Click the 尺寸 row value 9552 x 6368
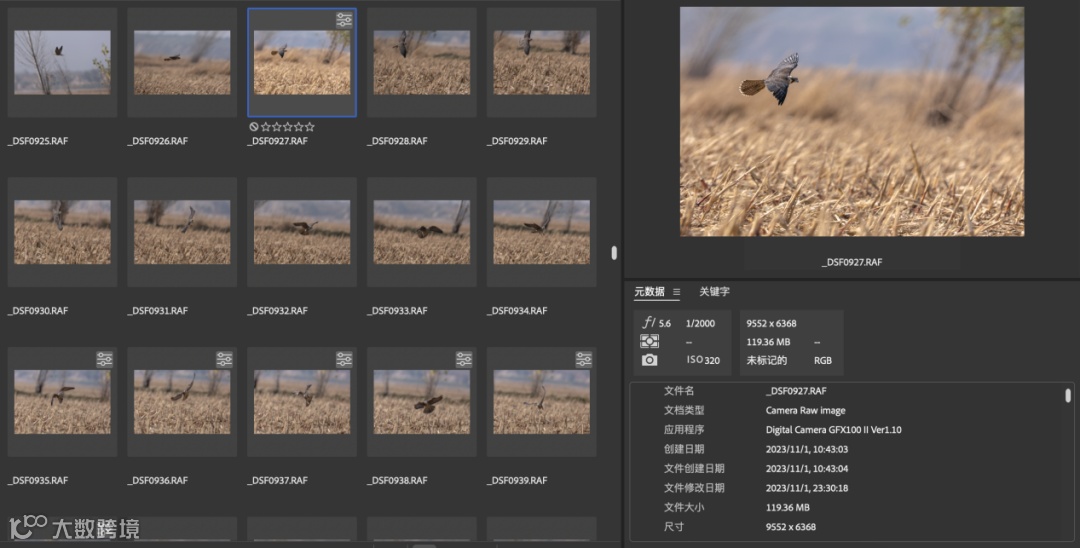This screenshot has width=1080, height=548. (x=791, y=527)
